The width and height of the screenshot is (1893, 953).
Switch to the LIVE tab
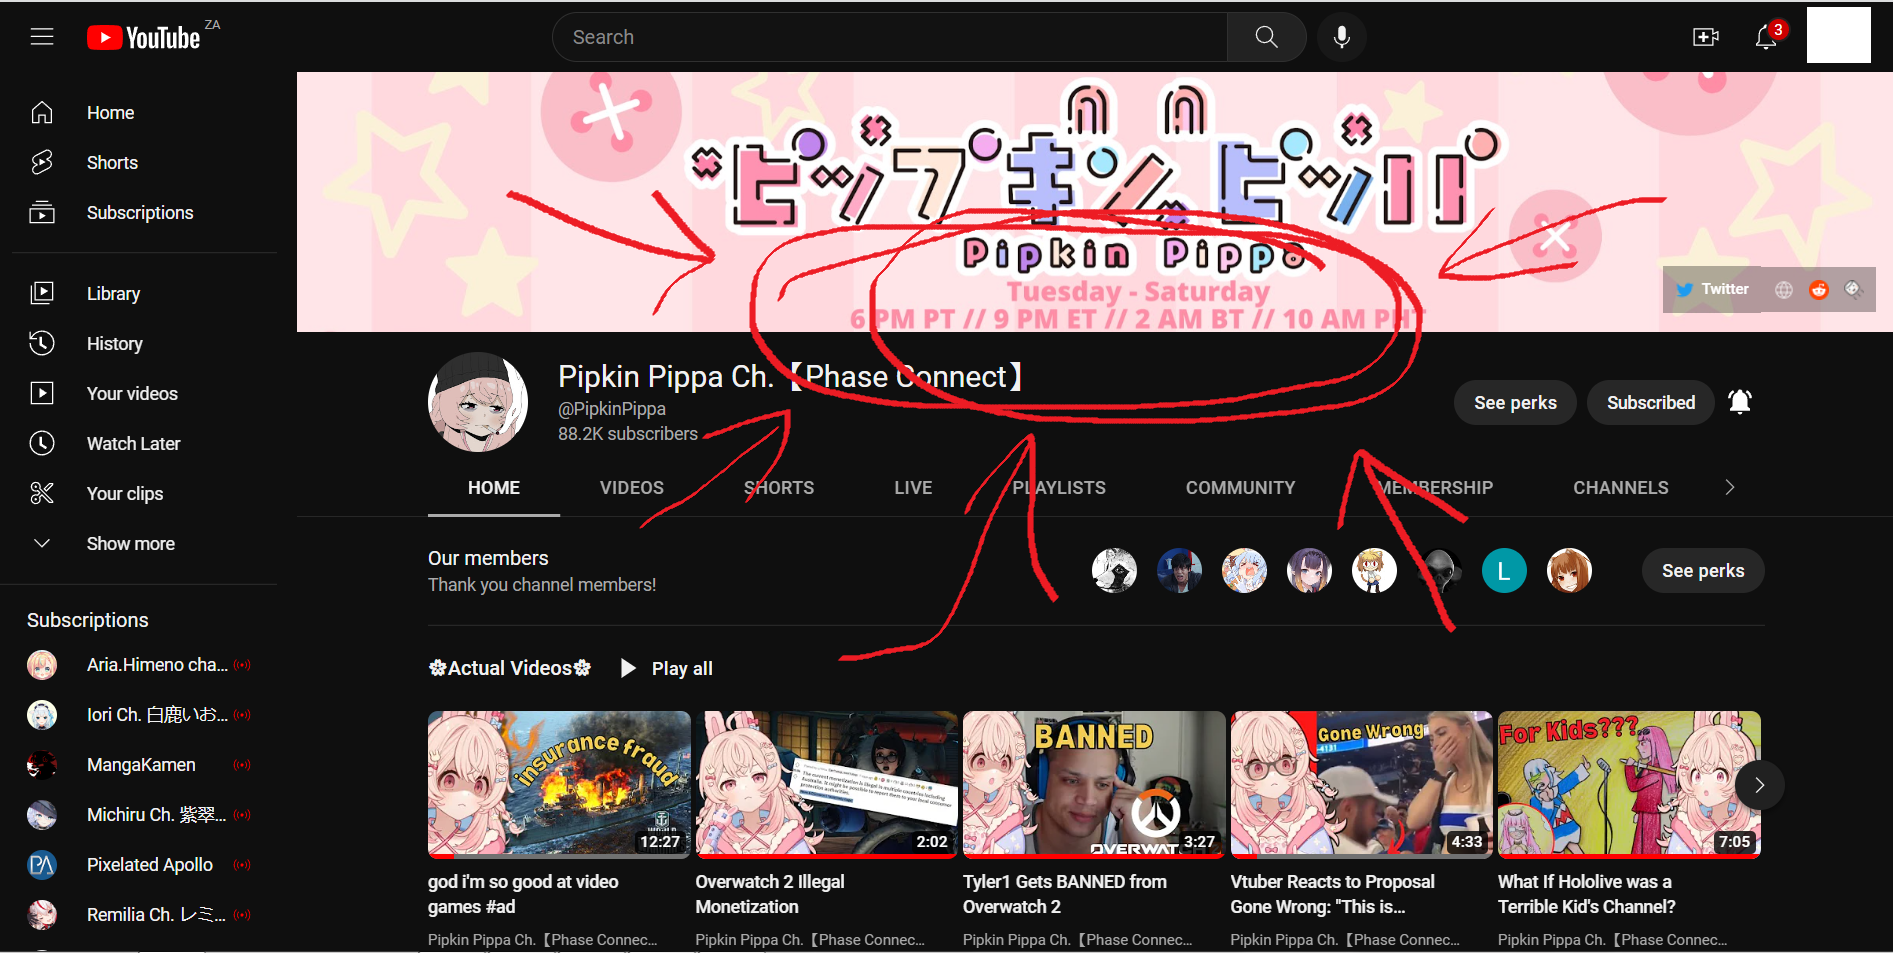[913, 488]
